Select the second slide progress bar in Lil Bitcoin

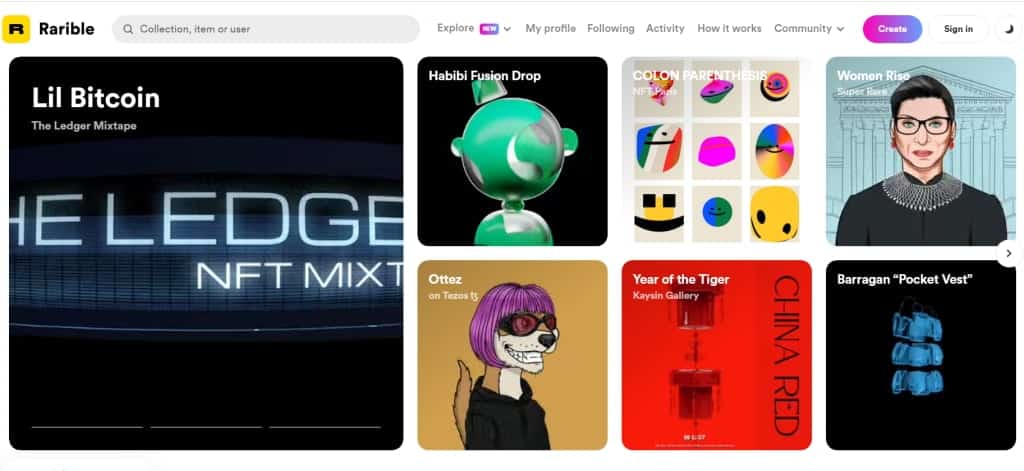click(x=206, y=427)
